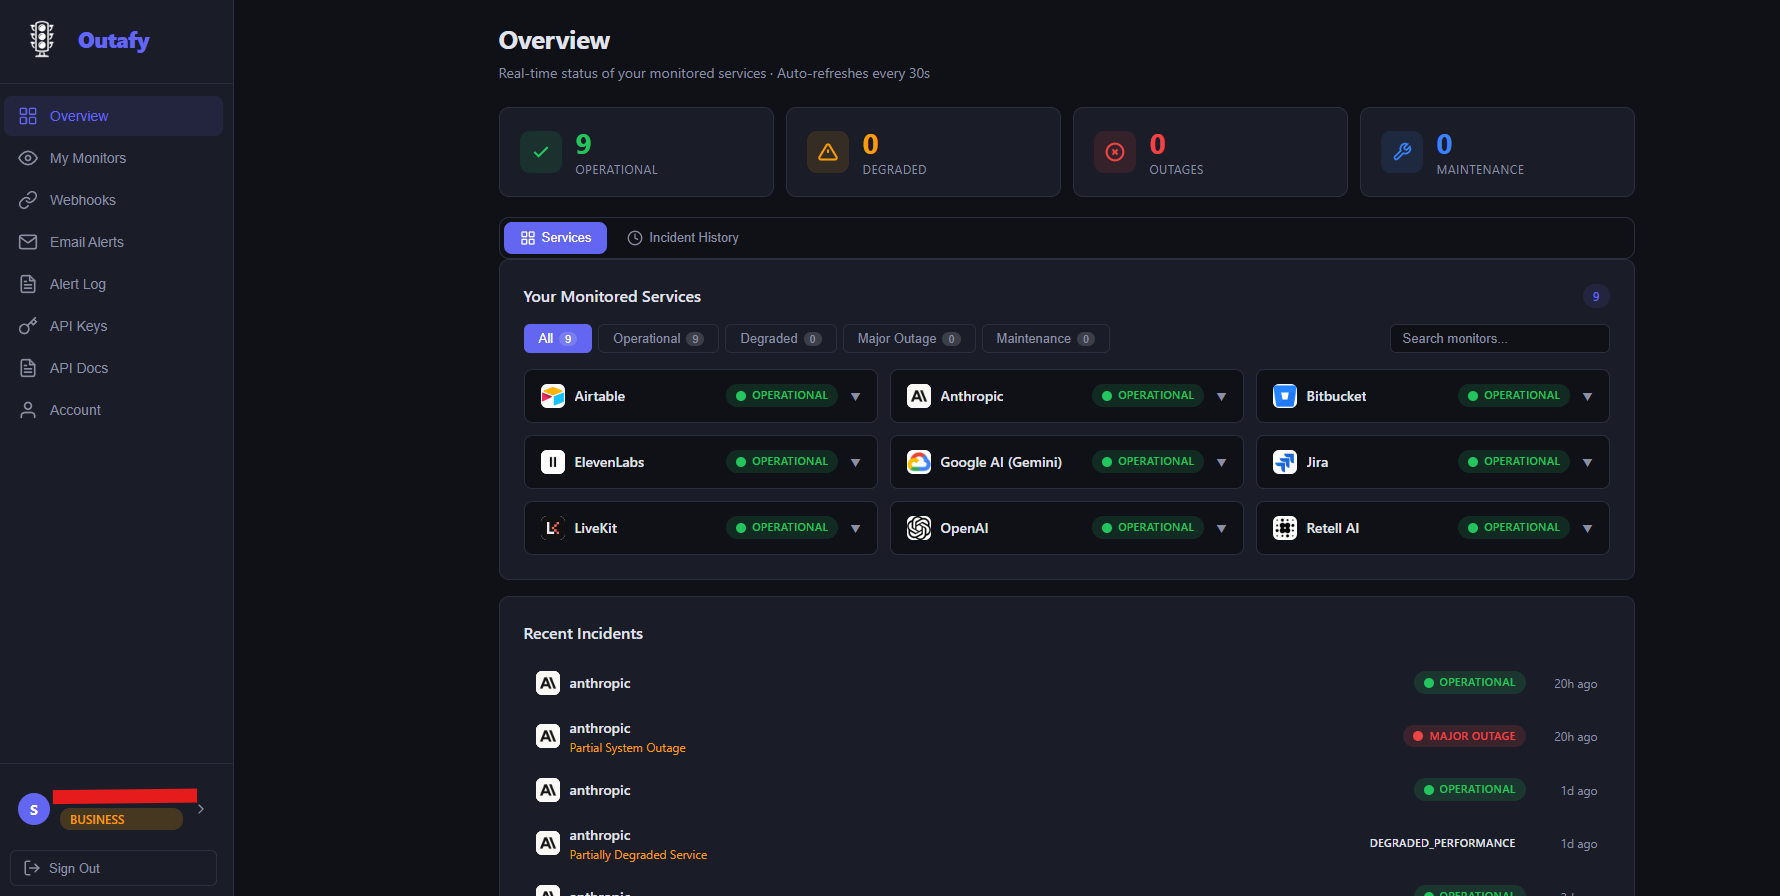Expand the Retell AI service dropdown arrow

(x=1588, y=529)
